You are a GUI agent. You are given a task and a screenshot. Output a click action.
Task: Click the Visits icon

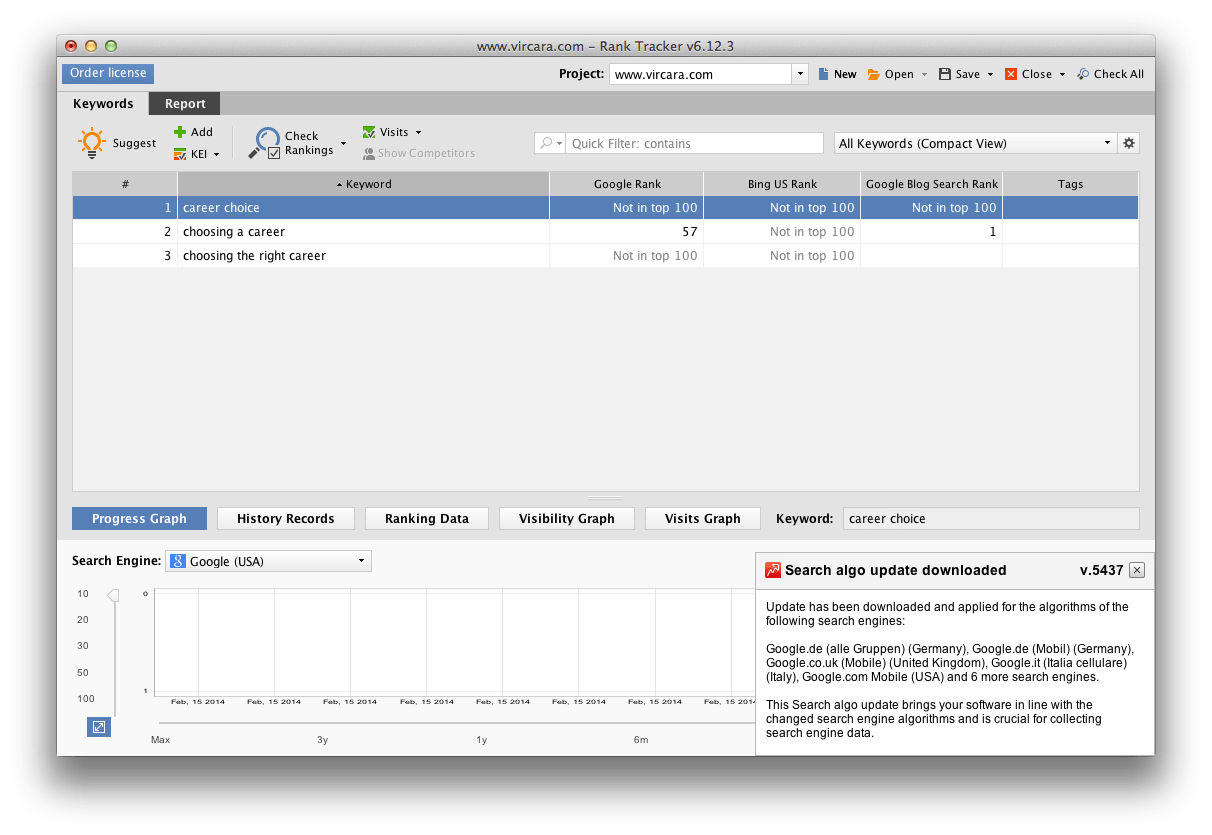(x=369, y=132)
